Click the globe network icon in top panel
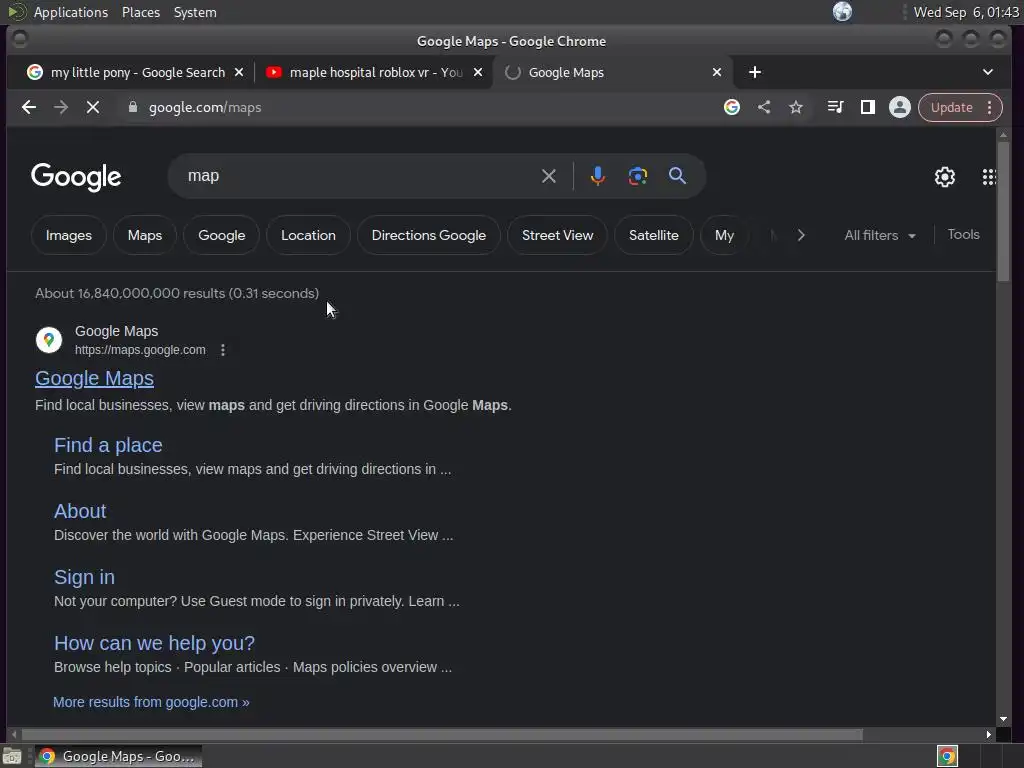The height and width of the screenshot is (768, 1024). pyautogui.click(x=842, y=12)
